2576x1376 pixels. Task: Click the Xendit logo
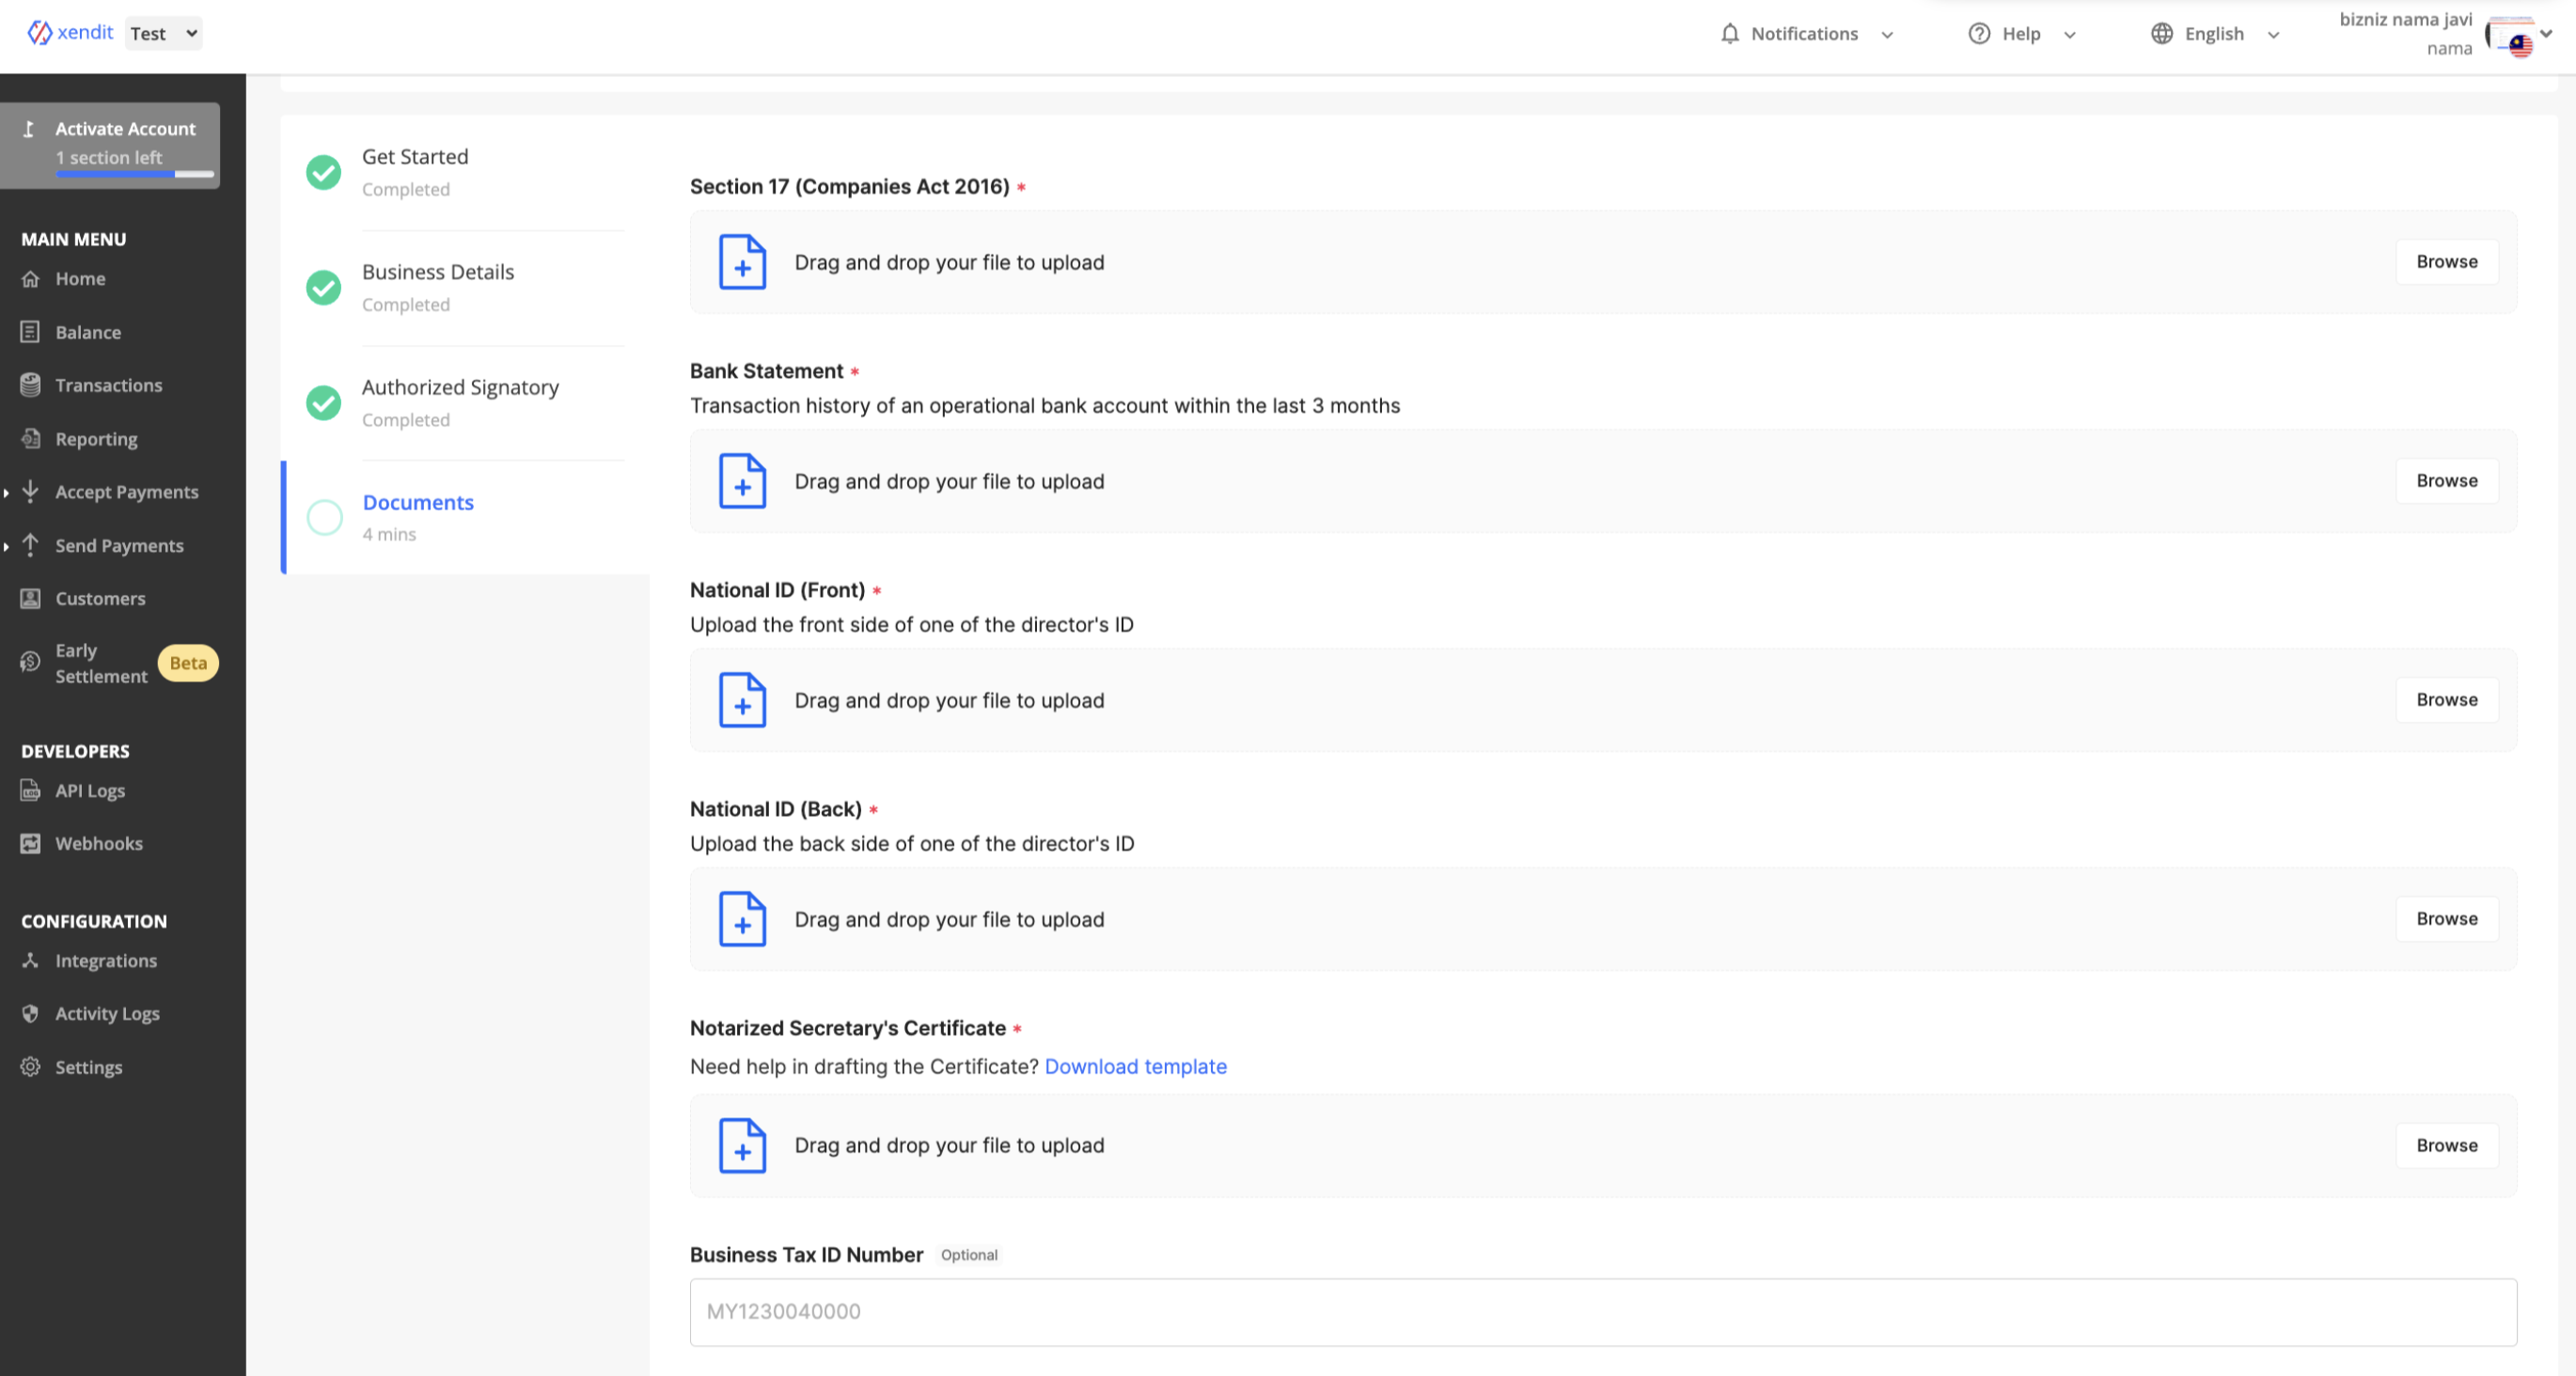coord(70,33)
